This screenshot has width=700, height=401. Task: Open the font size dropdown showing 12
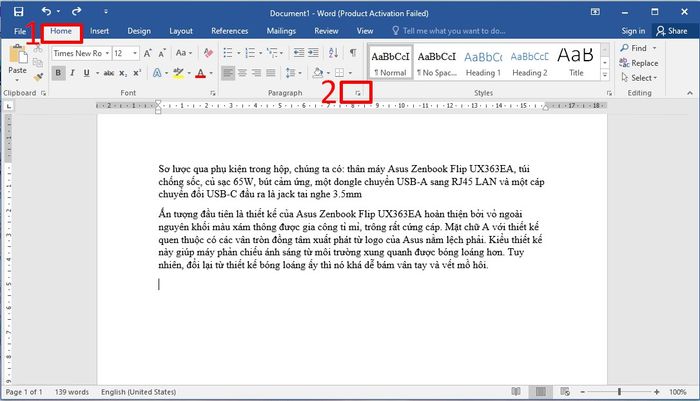125,53
